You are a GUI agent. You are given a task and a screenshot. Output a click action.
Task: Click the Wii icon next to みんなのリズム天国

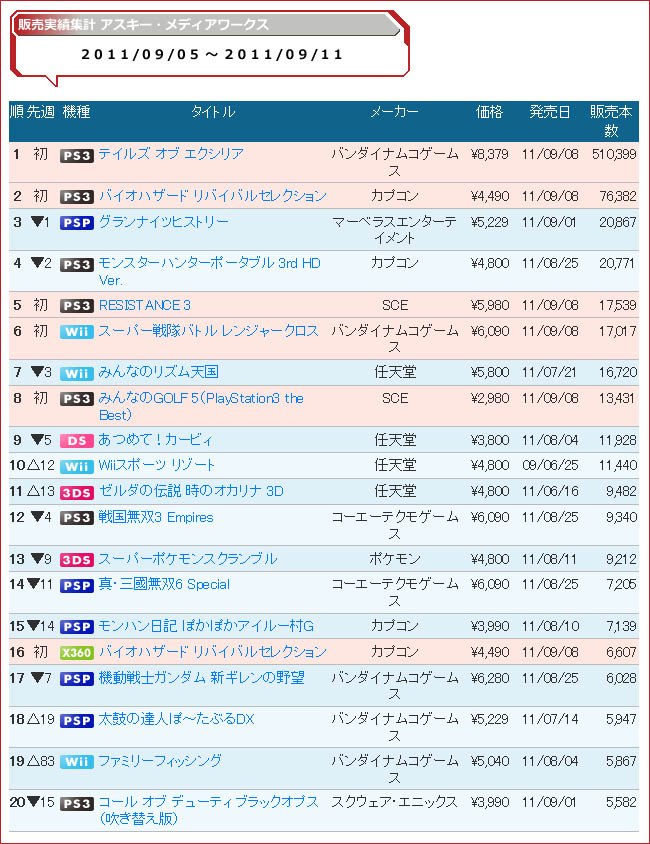(x=76, y=373)
